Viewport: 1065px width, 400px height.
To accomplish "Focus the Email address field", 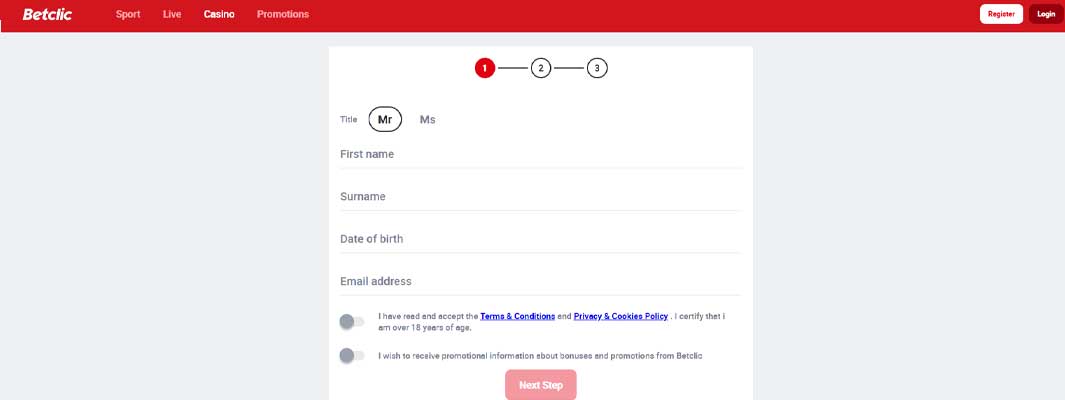I will pyautogui.click(x=541, y=281).
